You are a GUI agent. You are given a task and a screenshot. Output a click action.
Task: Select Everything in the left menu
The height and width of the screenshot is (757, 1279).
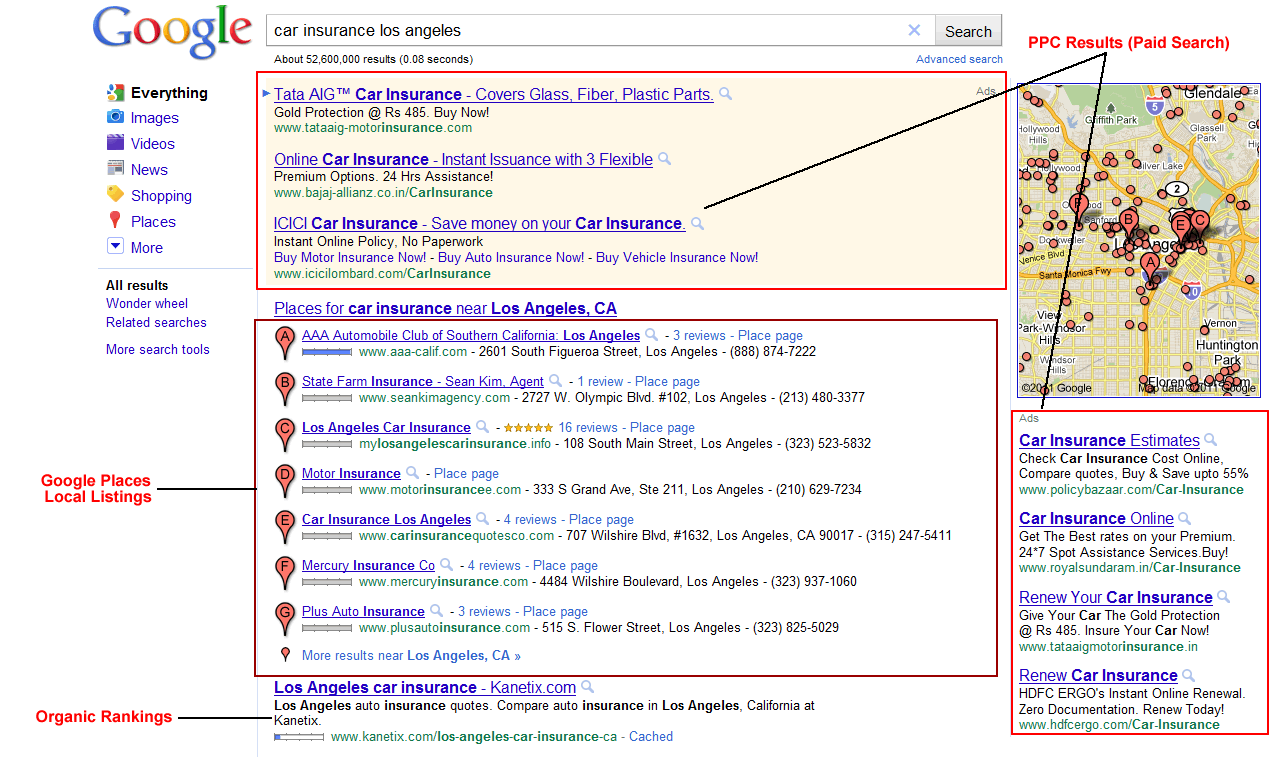pyautogui.click(x=168, y=93)
